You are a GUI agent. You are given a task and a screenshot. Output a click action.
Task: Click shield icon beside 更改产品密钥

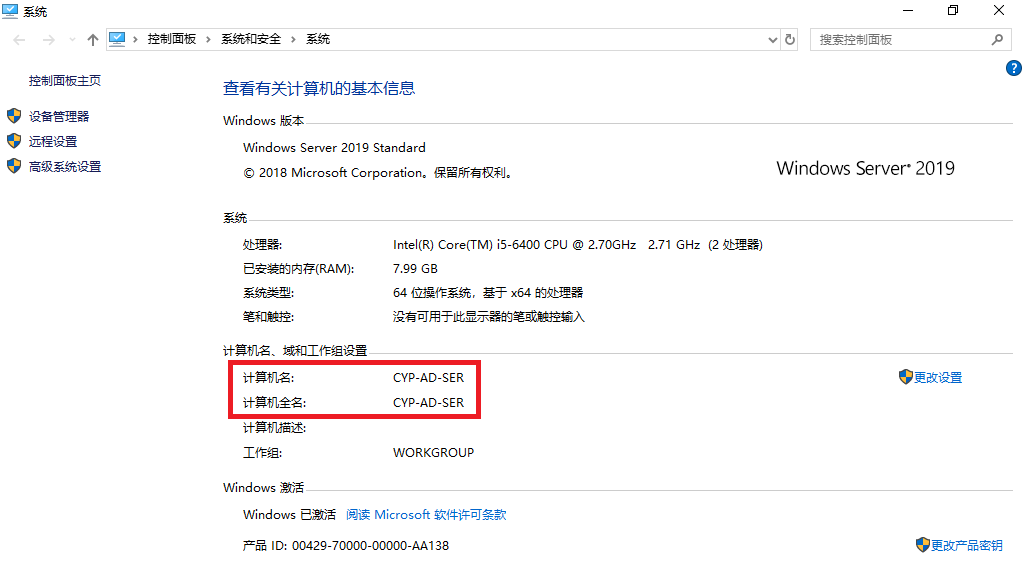922,544
